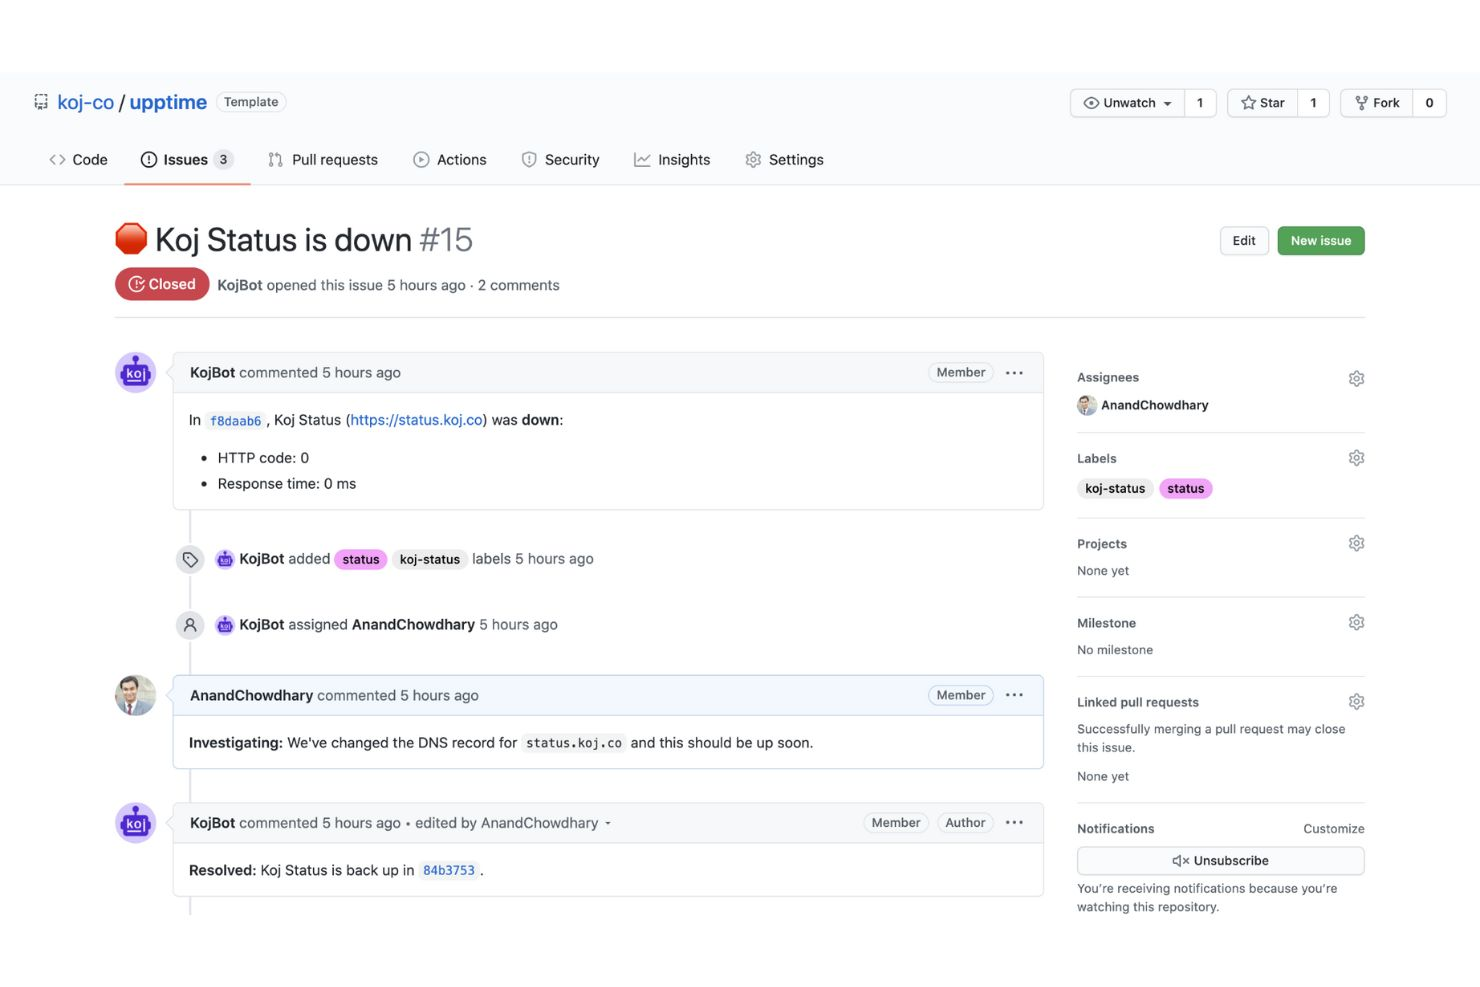The width and height of the screenshot is (1480, 987).
Task: Create a New issue
Action: 1320,241
